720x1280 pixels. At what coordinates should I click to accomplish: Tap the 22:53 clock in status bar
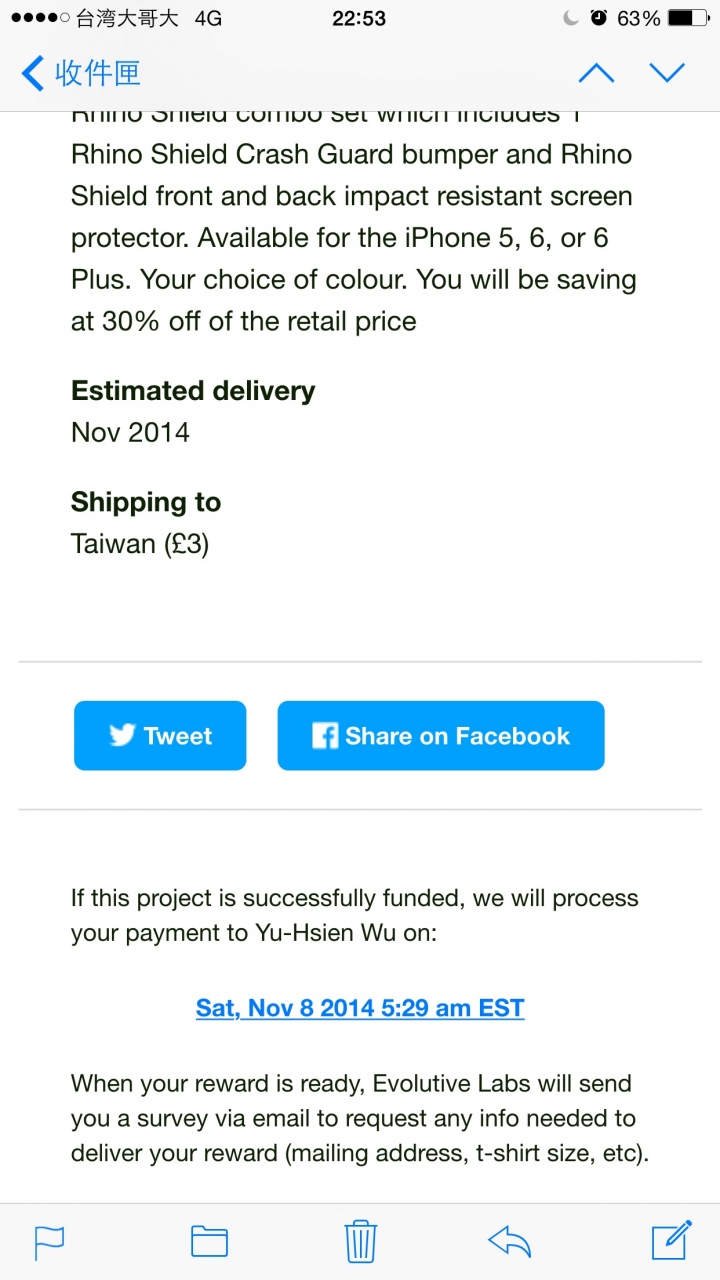361,18
